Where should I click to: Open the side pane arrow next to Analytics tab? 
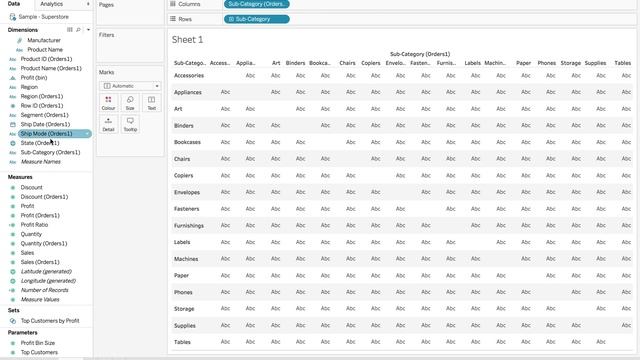coord(88,4)
